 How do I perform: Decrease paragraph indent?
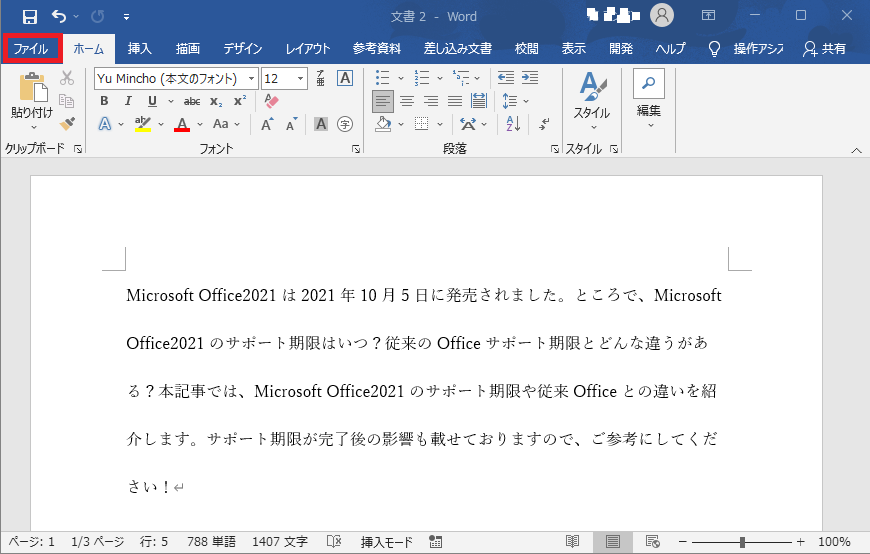point(505,78)
